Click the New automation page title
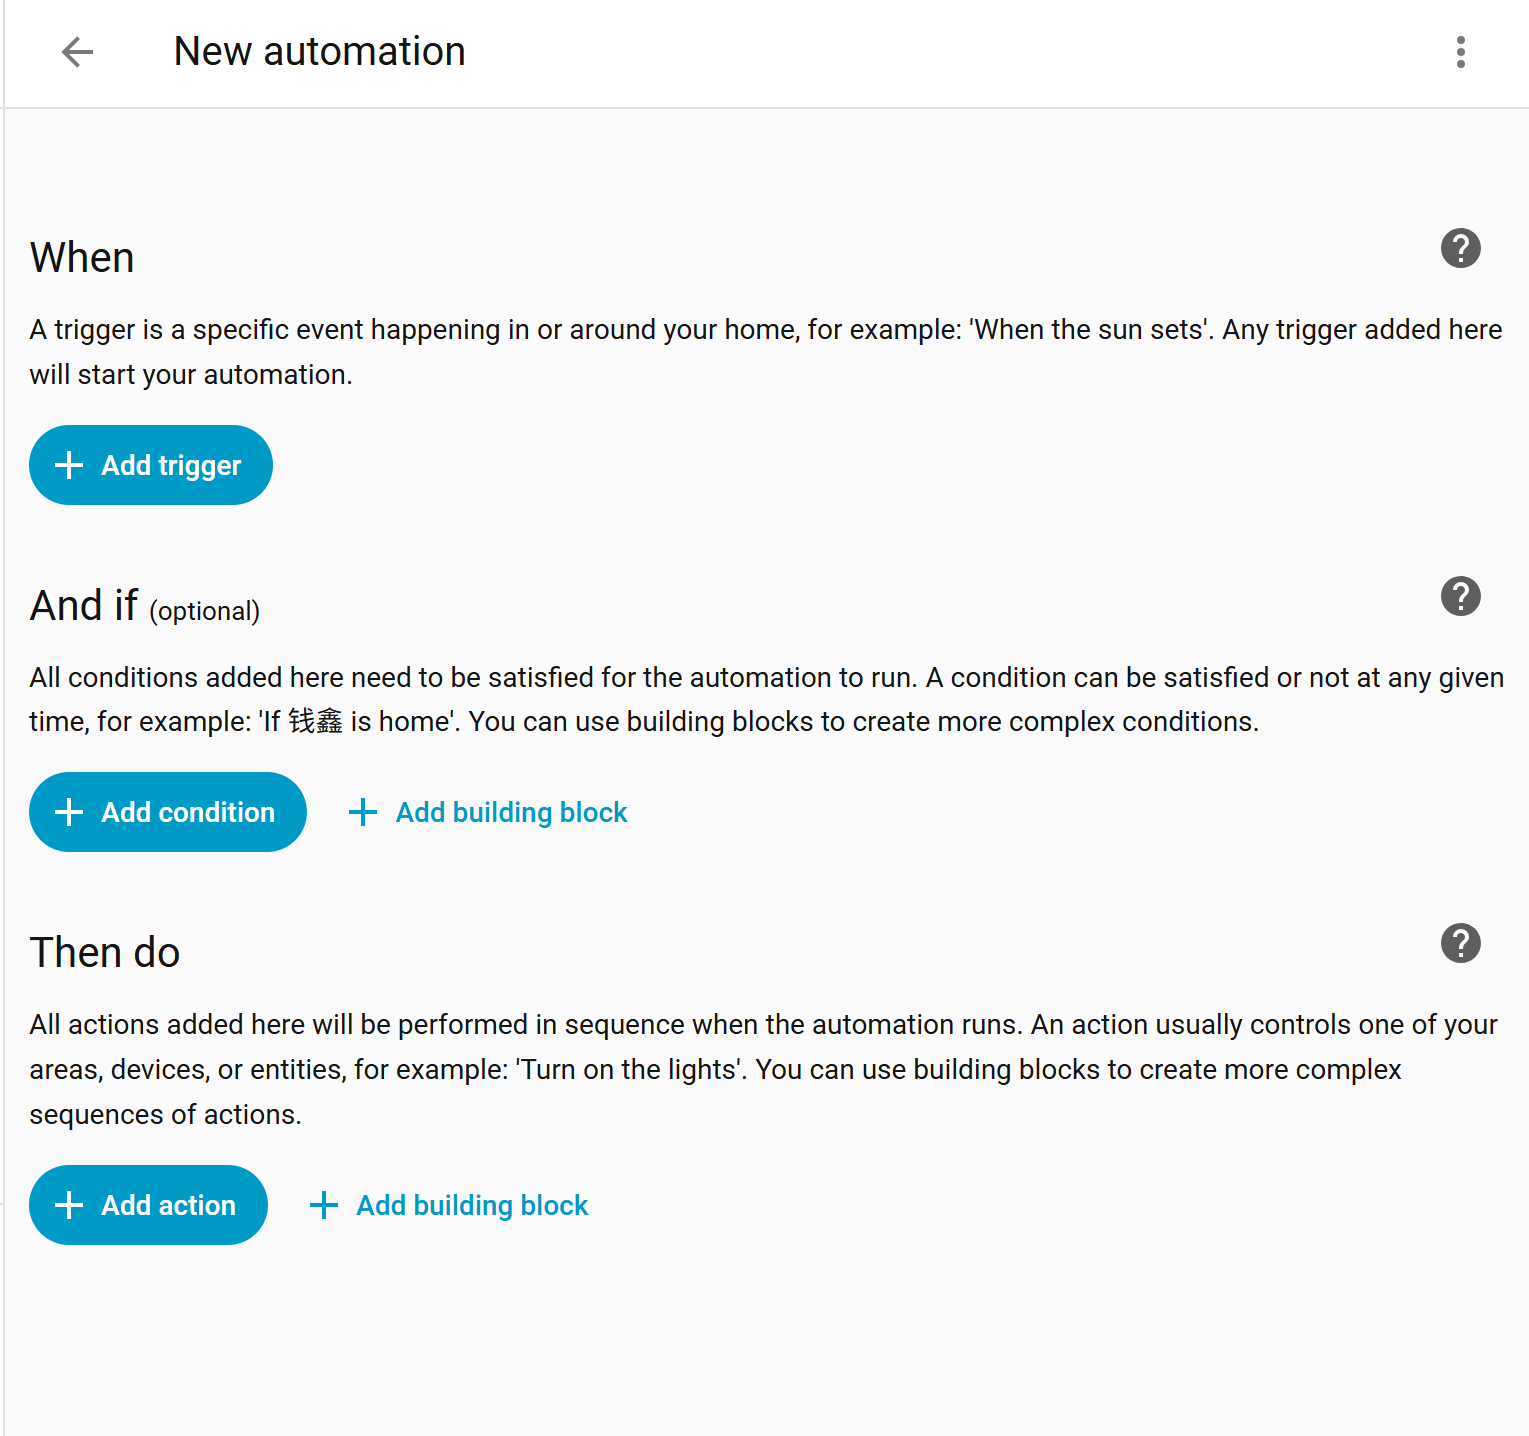This screenshot has width=1529, height=1436. (319, 52)
